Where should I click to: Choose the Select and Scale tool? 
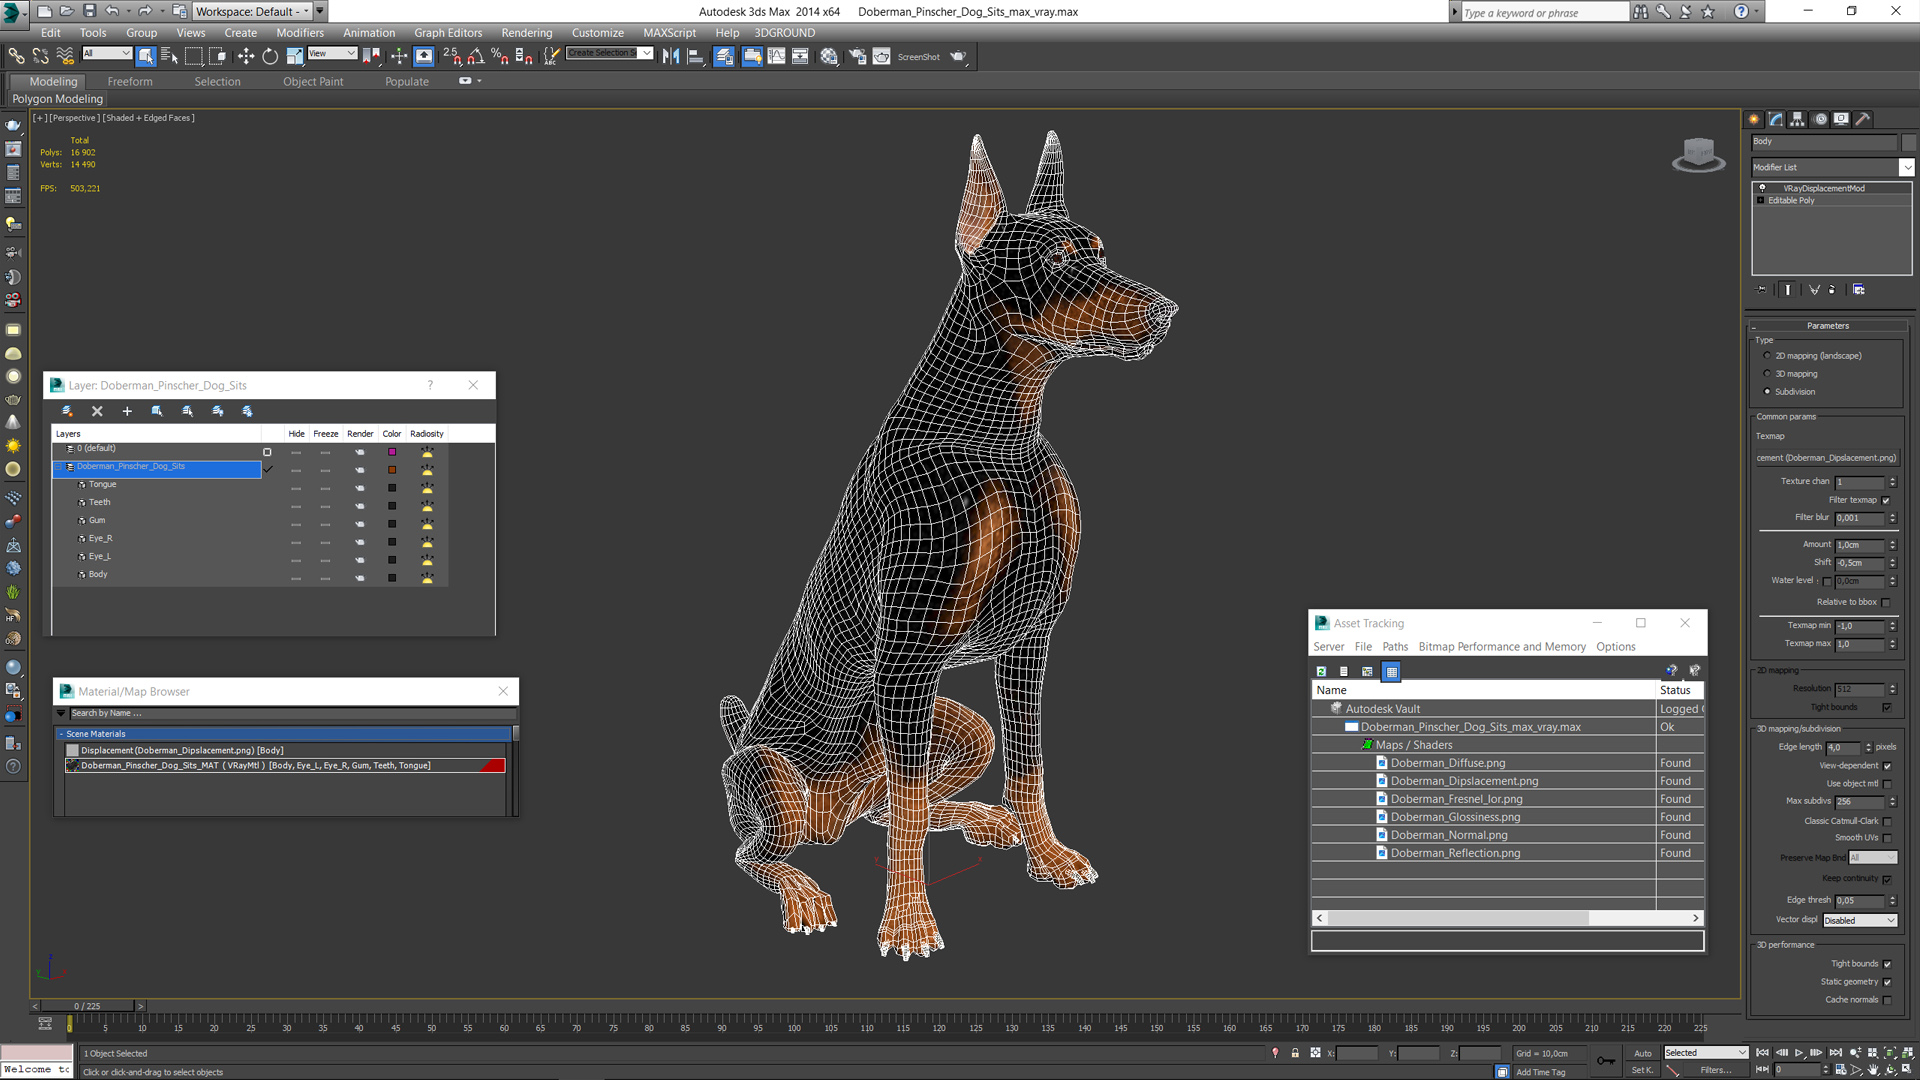pyautogui.click(x=294, y=56)
